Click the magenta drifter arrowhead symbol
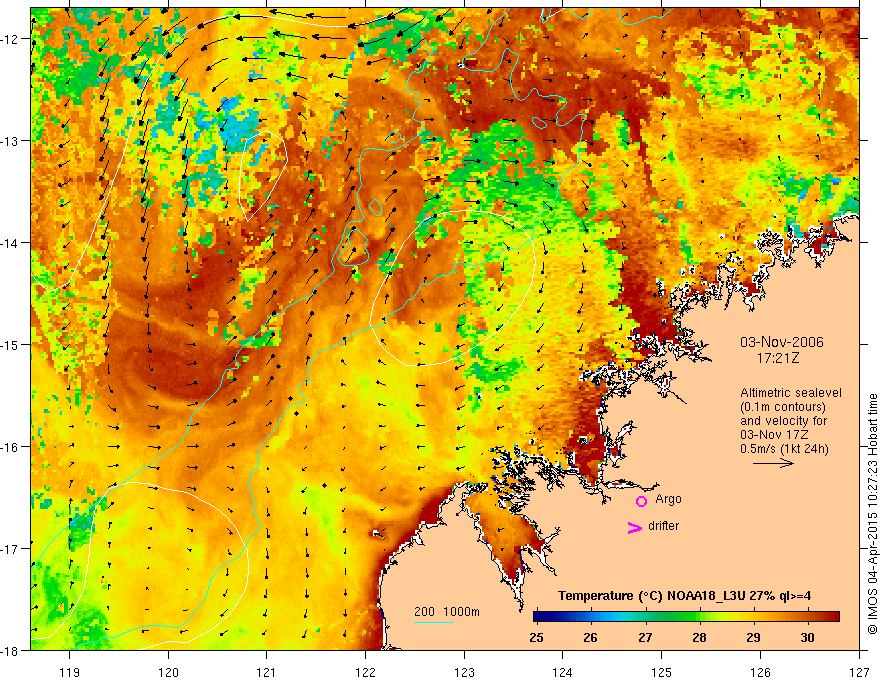The width and height of the screenshot is (880, 680). pos(635,527)
